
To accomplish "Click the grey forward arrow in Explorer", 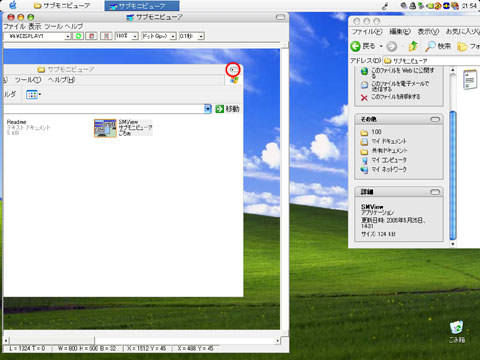I will pos(392,46).
